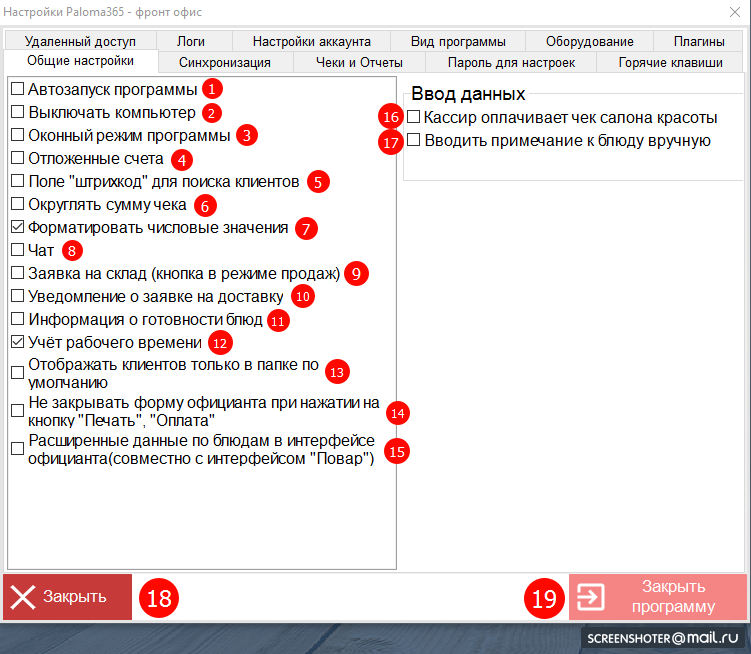Check the Отложенные счета box

[x=18, y=158]
